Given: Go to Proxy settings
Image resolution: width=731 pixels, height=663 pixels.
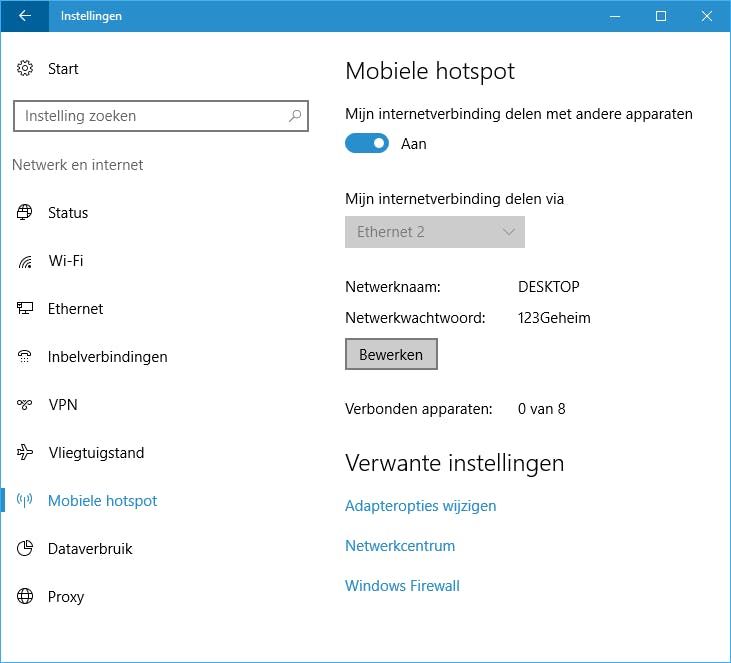Looking at the screenshot, I should click(66, 597).
